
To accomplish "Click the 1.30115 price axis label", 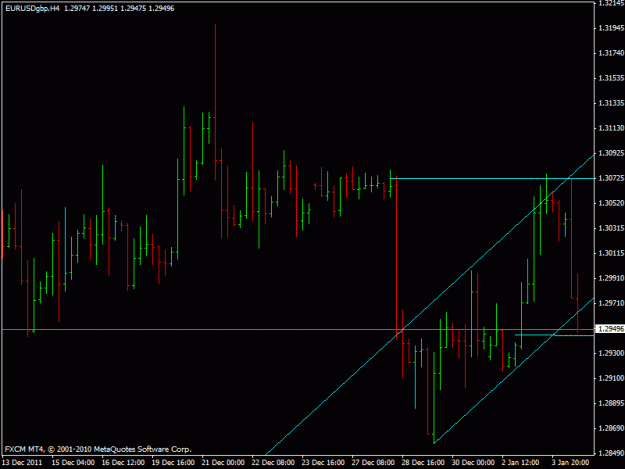I will click(x=611, y=253).
